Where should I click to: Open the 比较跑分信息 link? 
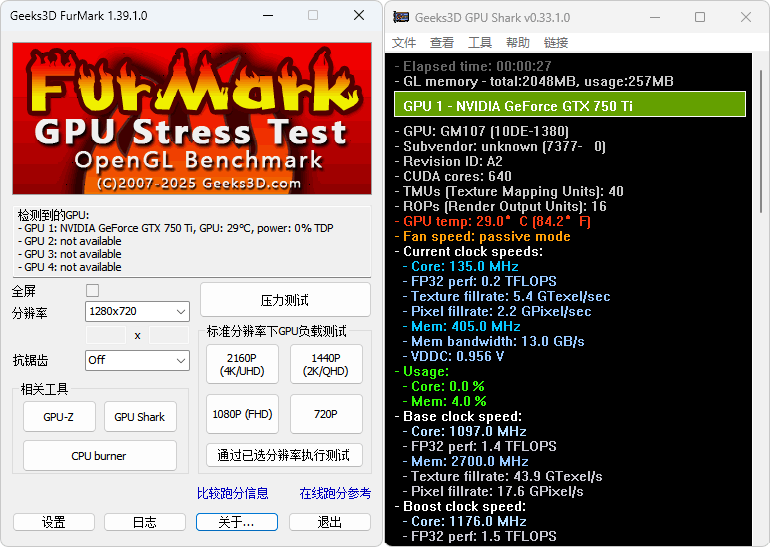click(x=233, y=493)
